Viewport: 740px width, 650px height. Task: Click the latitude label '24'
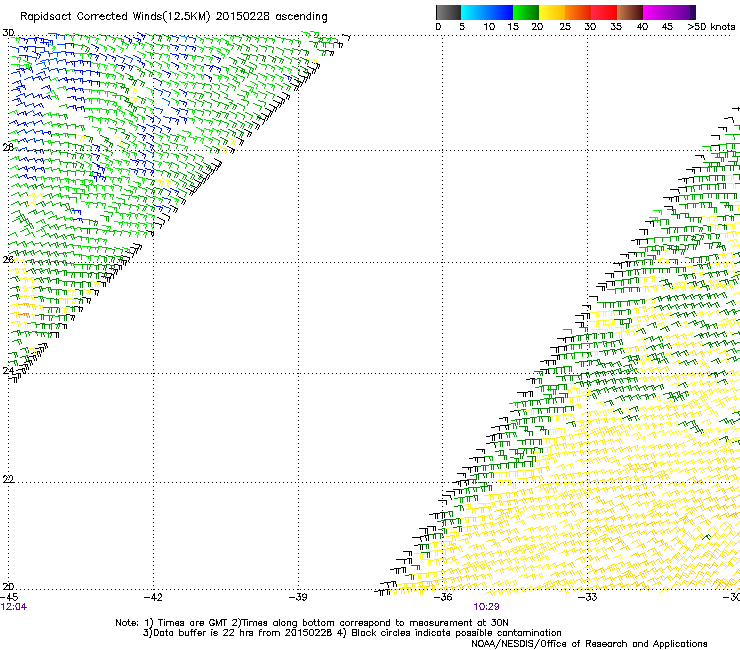(8, 371)
